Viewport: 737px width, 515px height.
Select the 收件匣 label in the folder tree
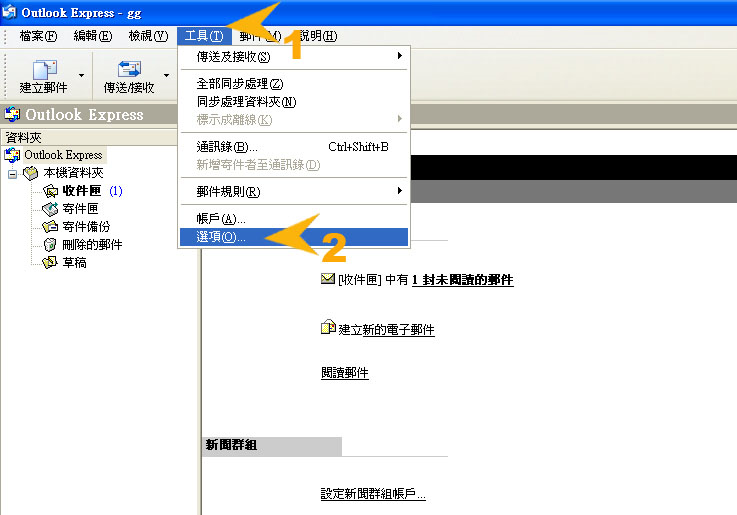(x=81, y=191)
